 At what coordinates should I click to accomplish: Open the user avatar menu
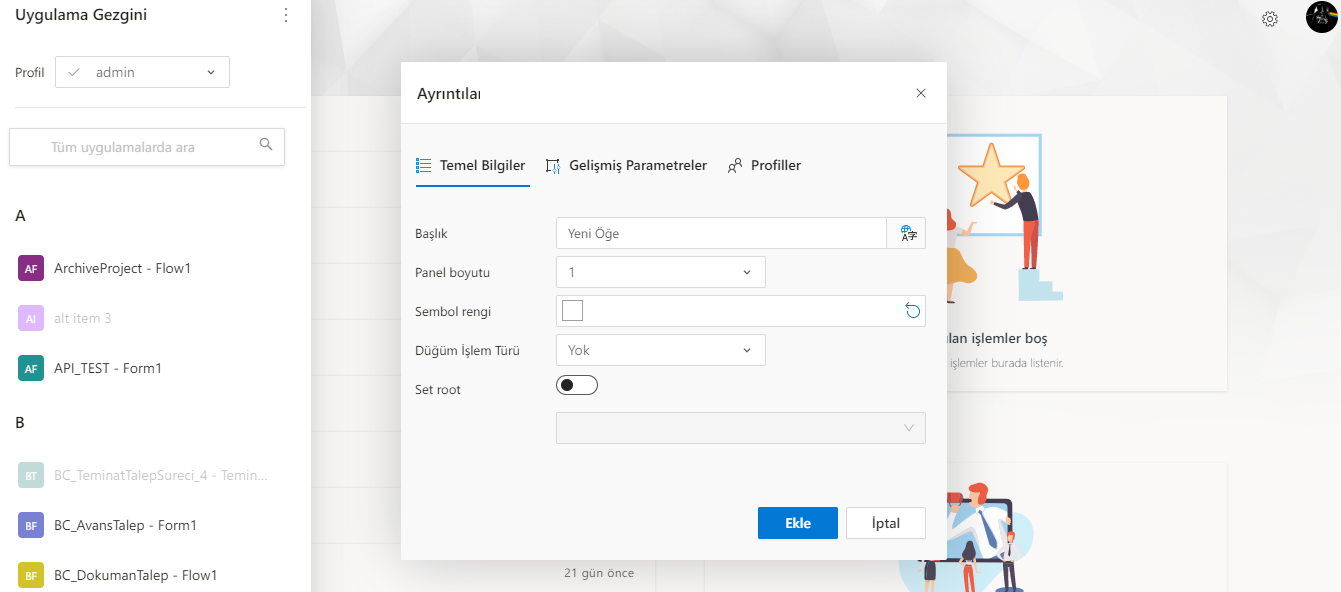tap(1322, 17)
